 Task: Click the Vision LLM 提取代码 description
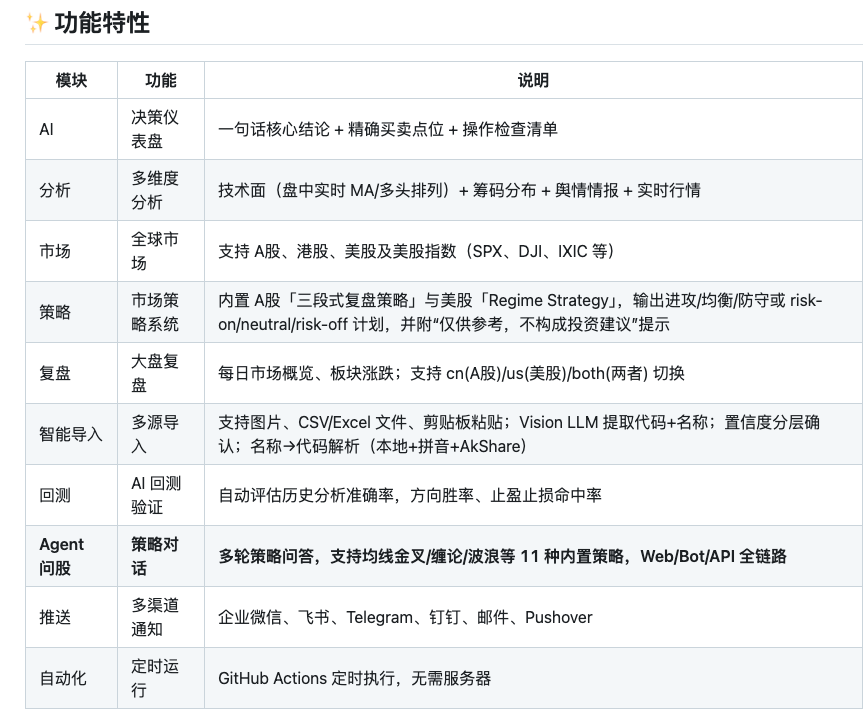click(533, 434)
